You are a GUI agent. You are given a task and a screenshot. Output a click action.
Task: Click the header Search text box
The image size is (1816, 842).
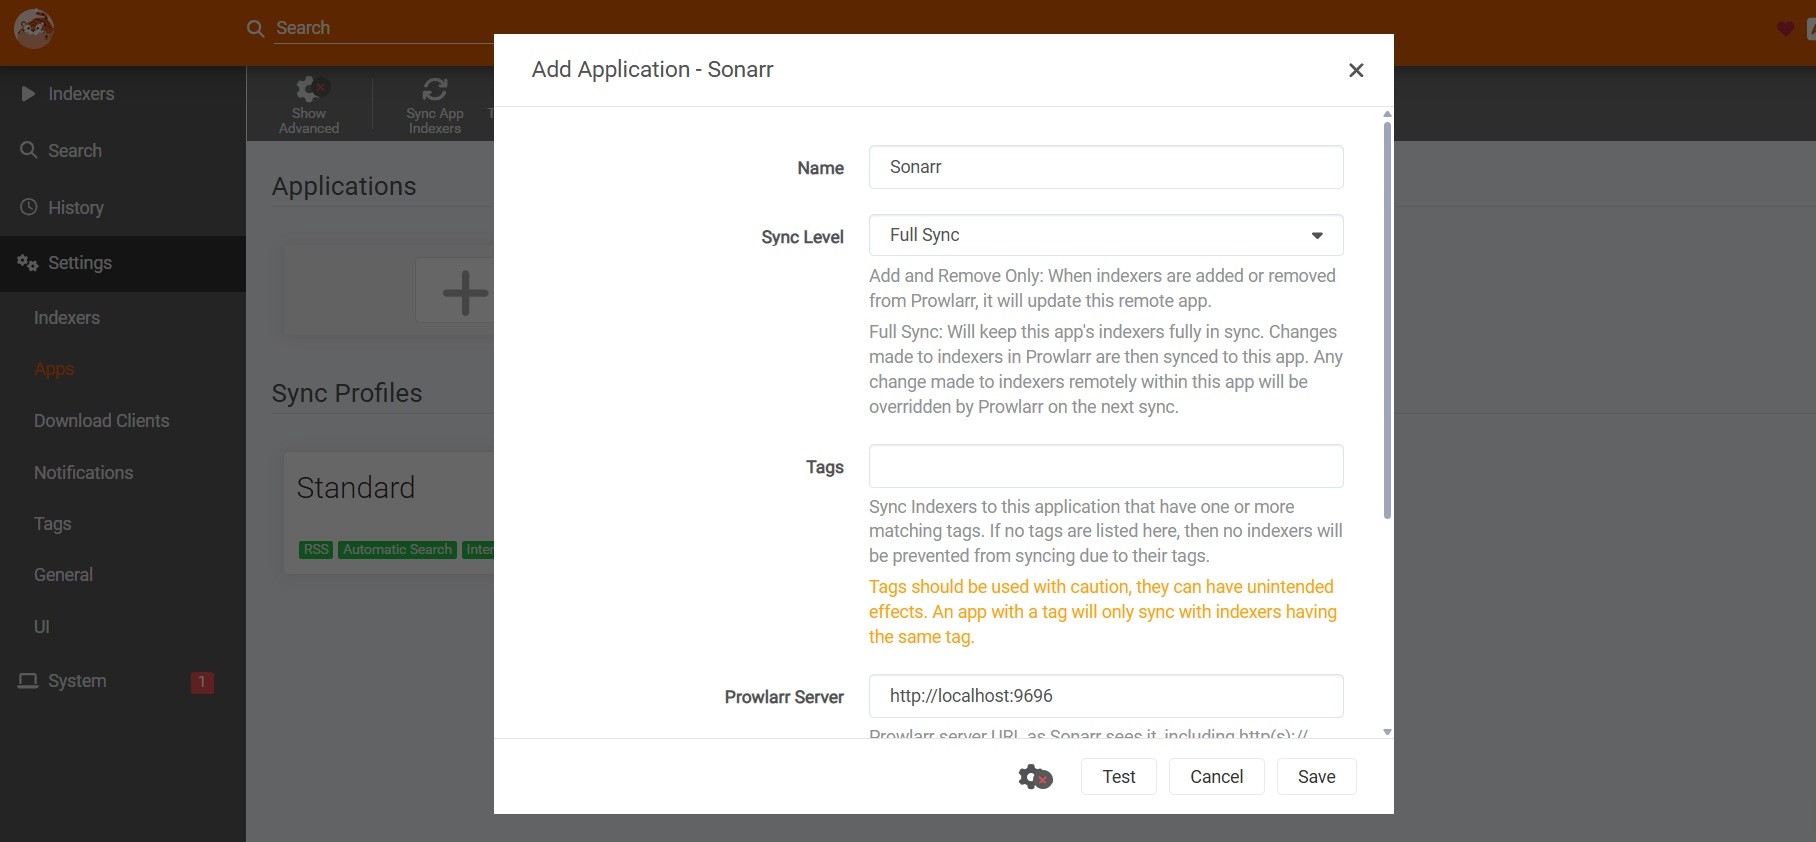(x=385, y=28)
